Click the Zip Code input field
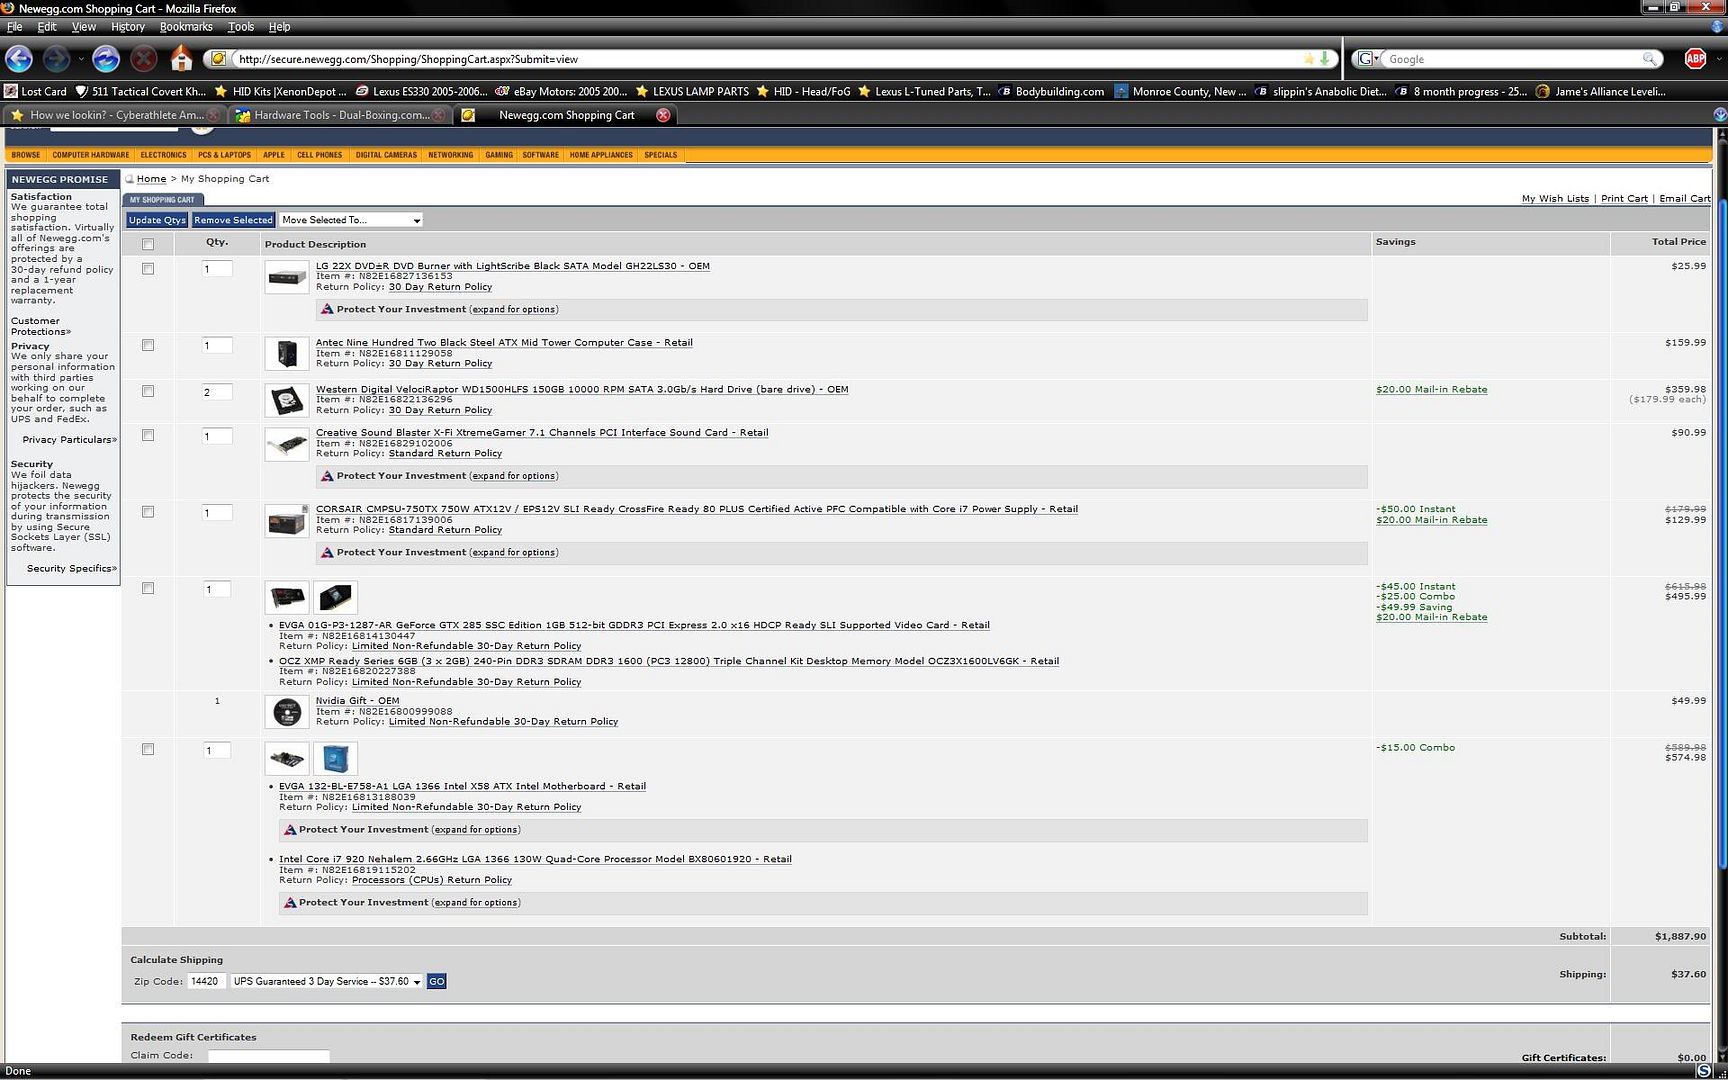Viewport: 1728px width, 1080px height. [207, 982]
